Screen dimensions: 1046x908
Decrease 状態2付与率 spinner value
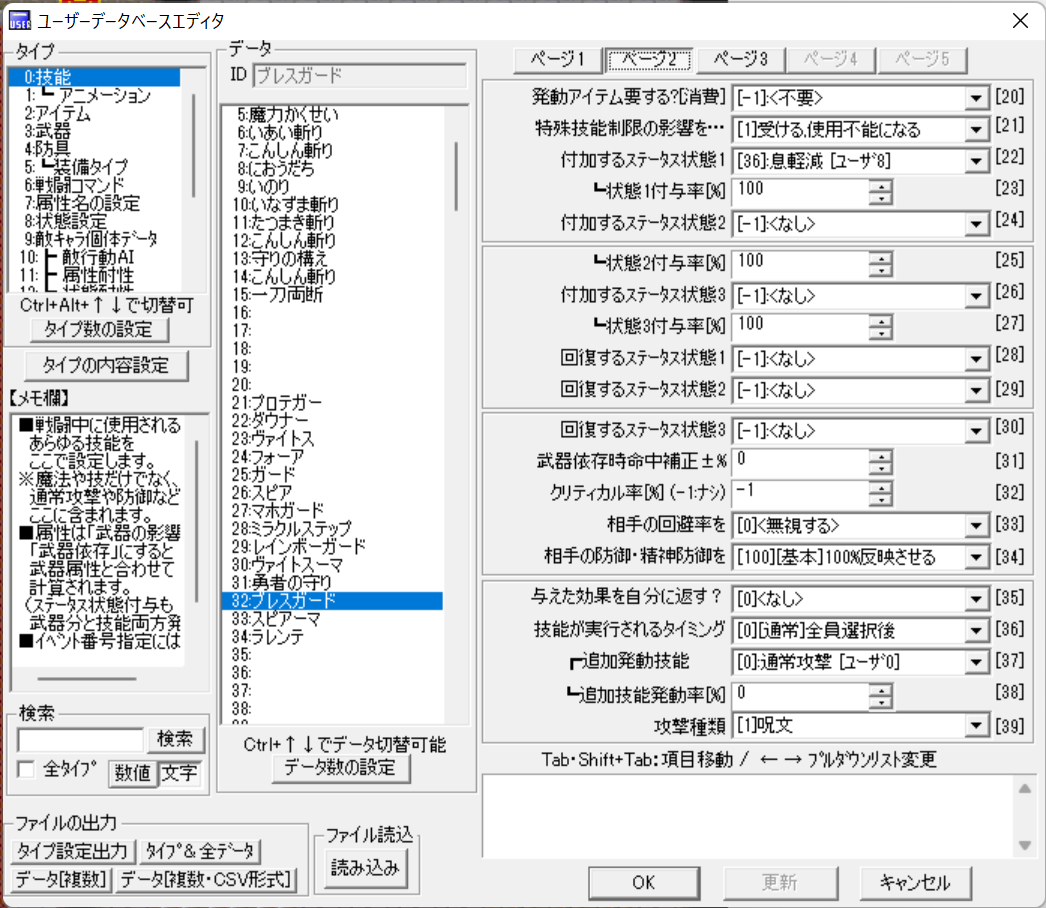881,270
